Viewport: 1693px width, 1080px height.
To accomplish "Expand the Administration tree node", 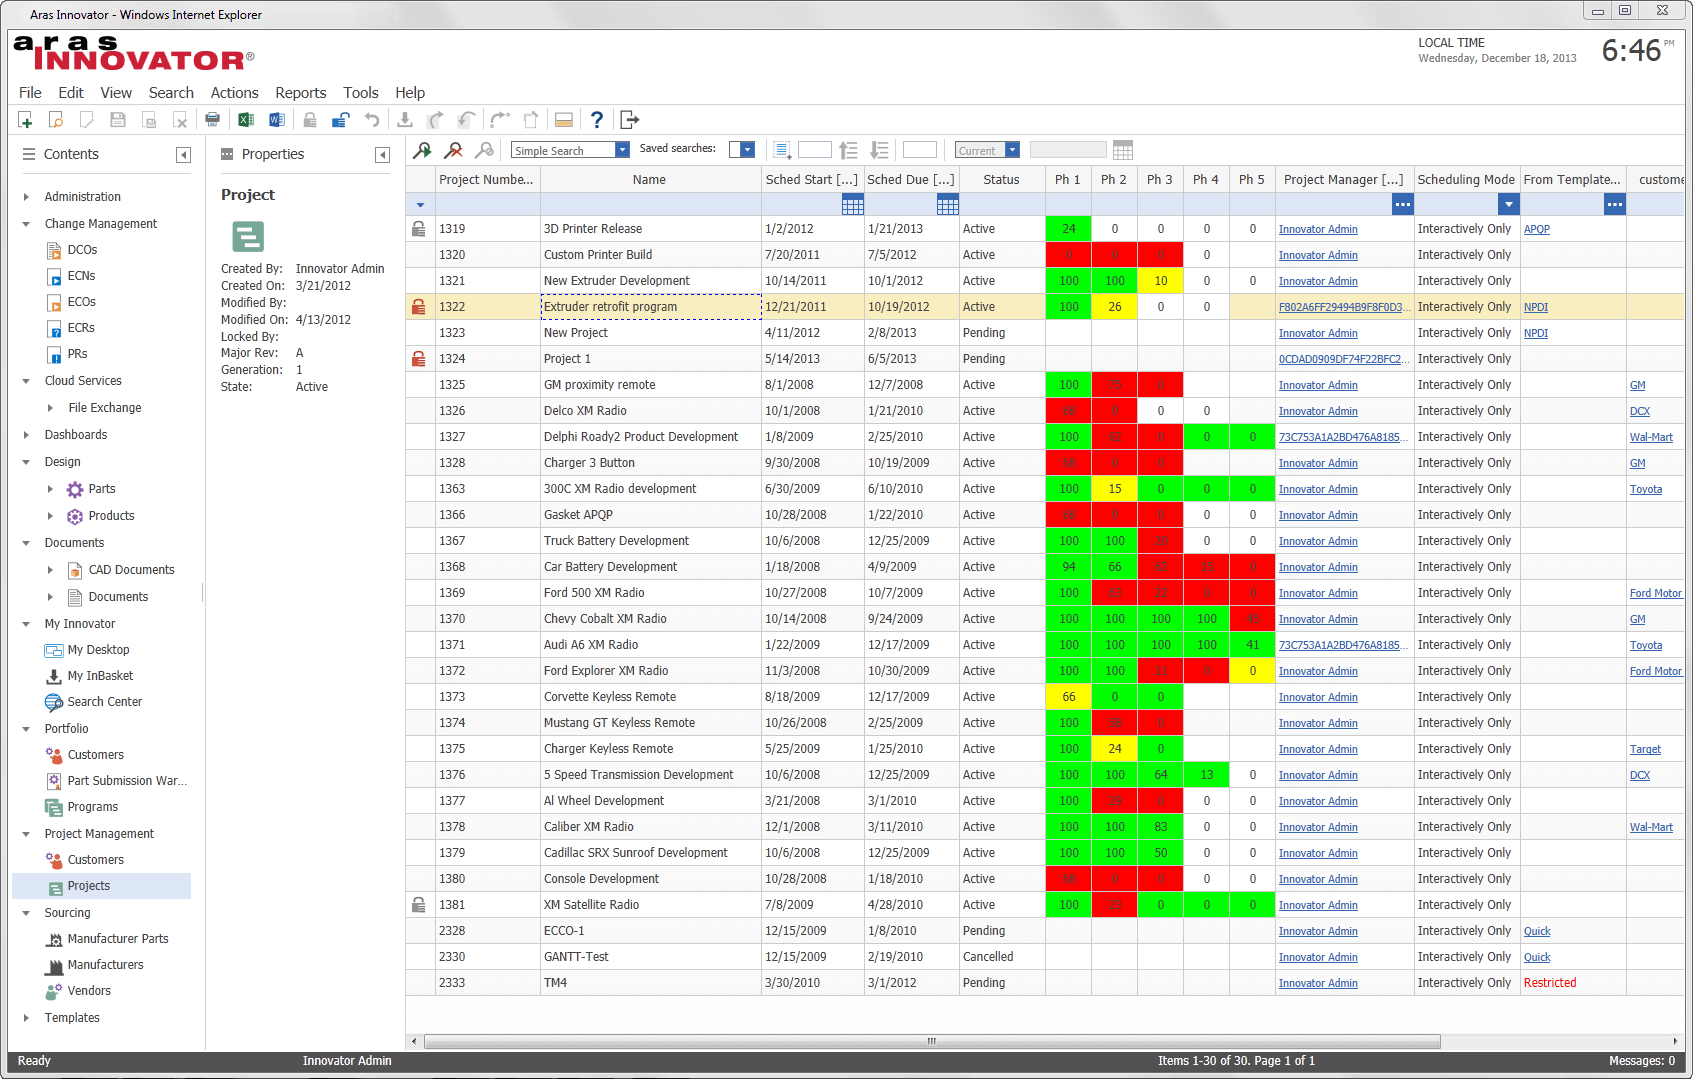I will click(25, 196).
